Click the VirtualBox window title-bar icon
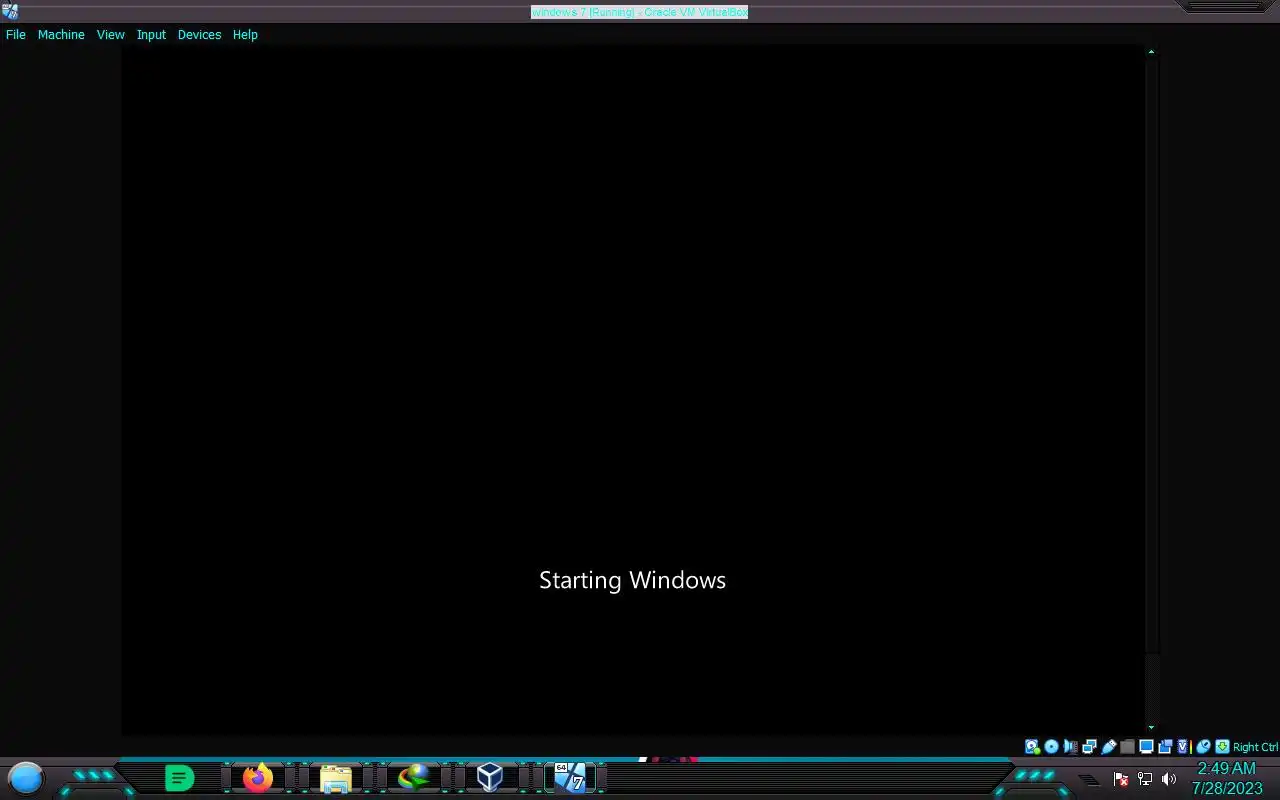This screenshot has height=800, width=1280. coord(10,11)
